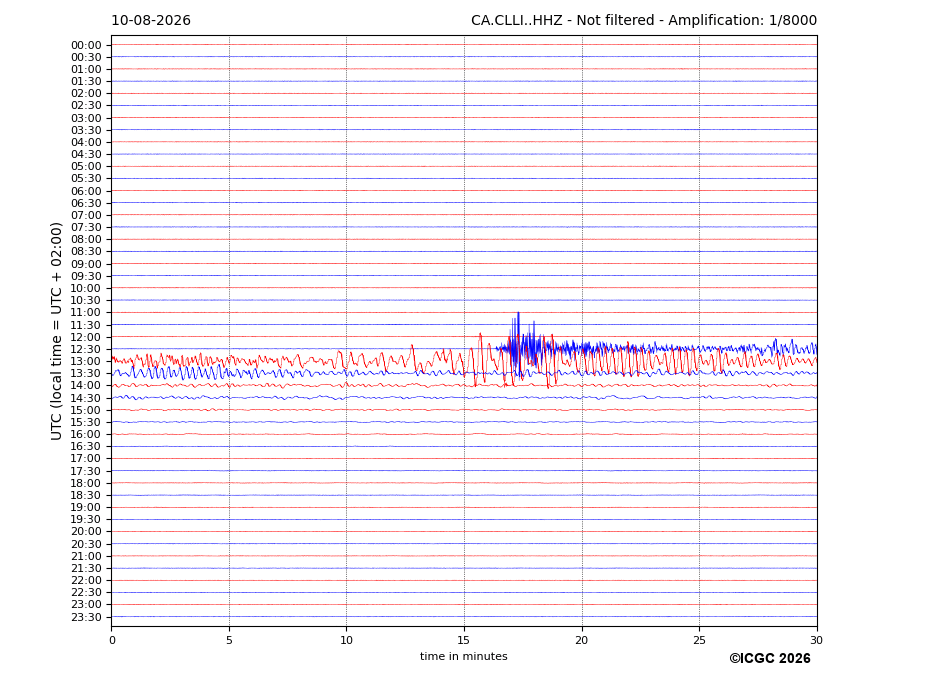927x696 pixels.
Task: Select the 11:30 time row label
Action: [86, 325]
